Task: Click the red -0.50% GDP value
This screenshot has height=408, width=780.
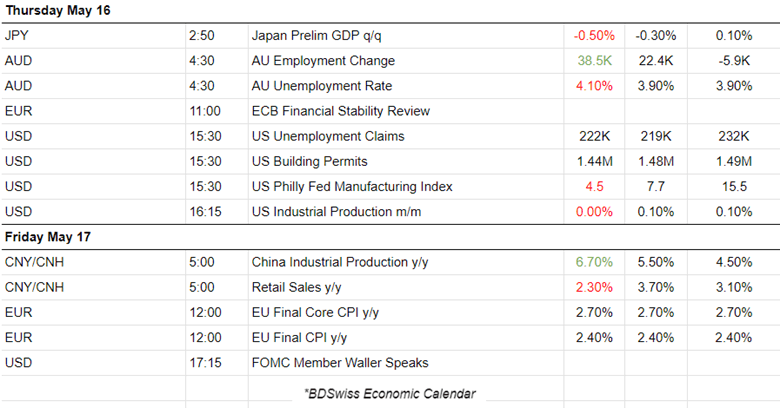Action: tap(592, 35)
